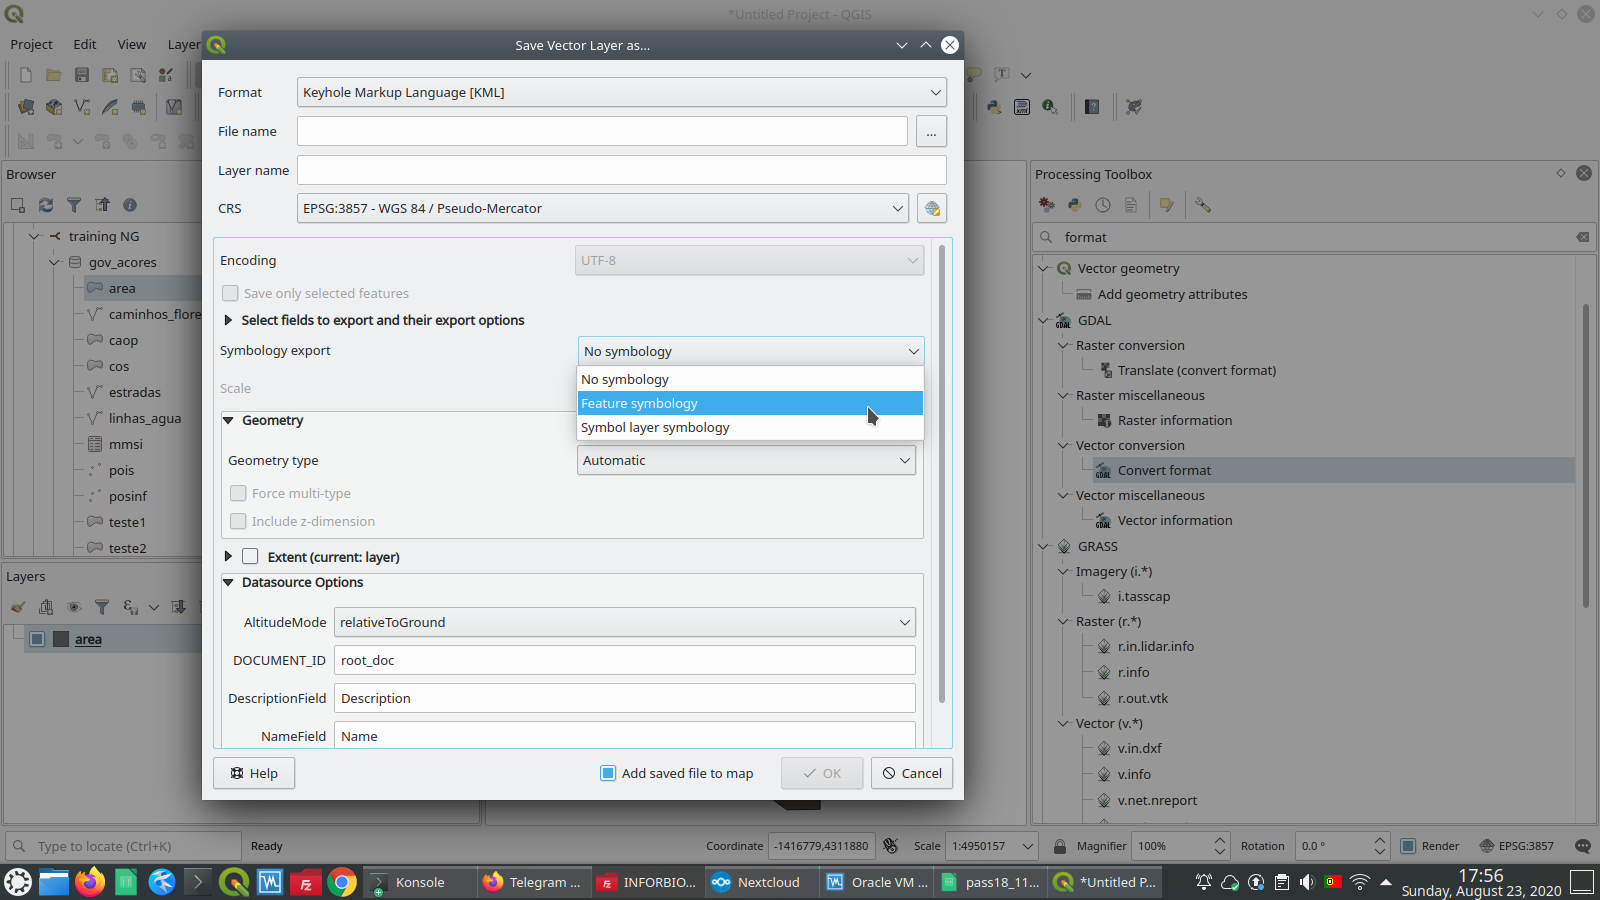The image size is (1600, 900).
Task: Expand Select fields to export section
Action: (228, 320)
